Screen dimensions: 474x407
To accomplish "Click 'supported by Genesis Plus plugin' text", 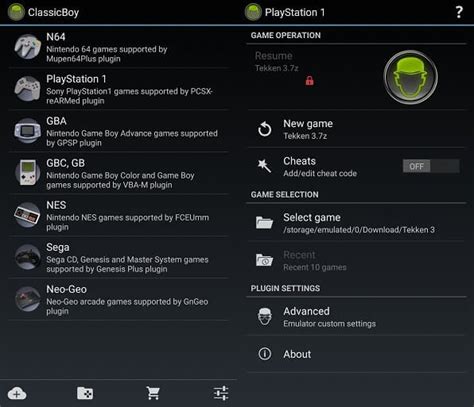I will (107, 269).
